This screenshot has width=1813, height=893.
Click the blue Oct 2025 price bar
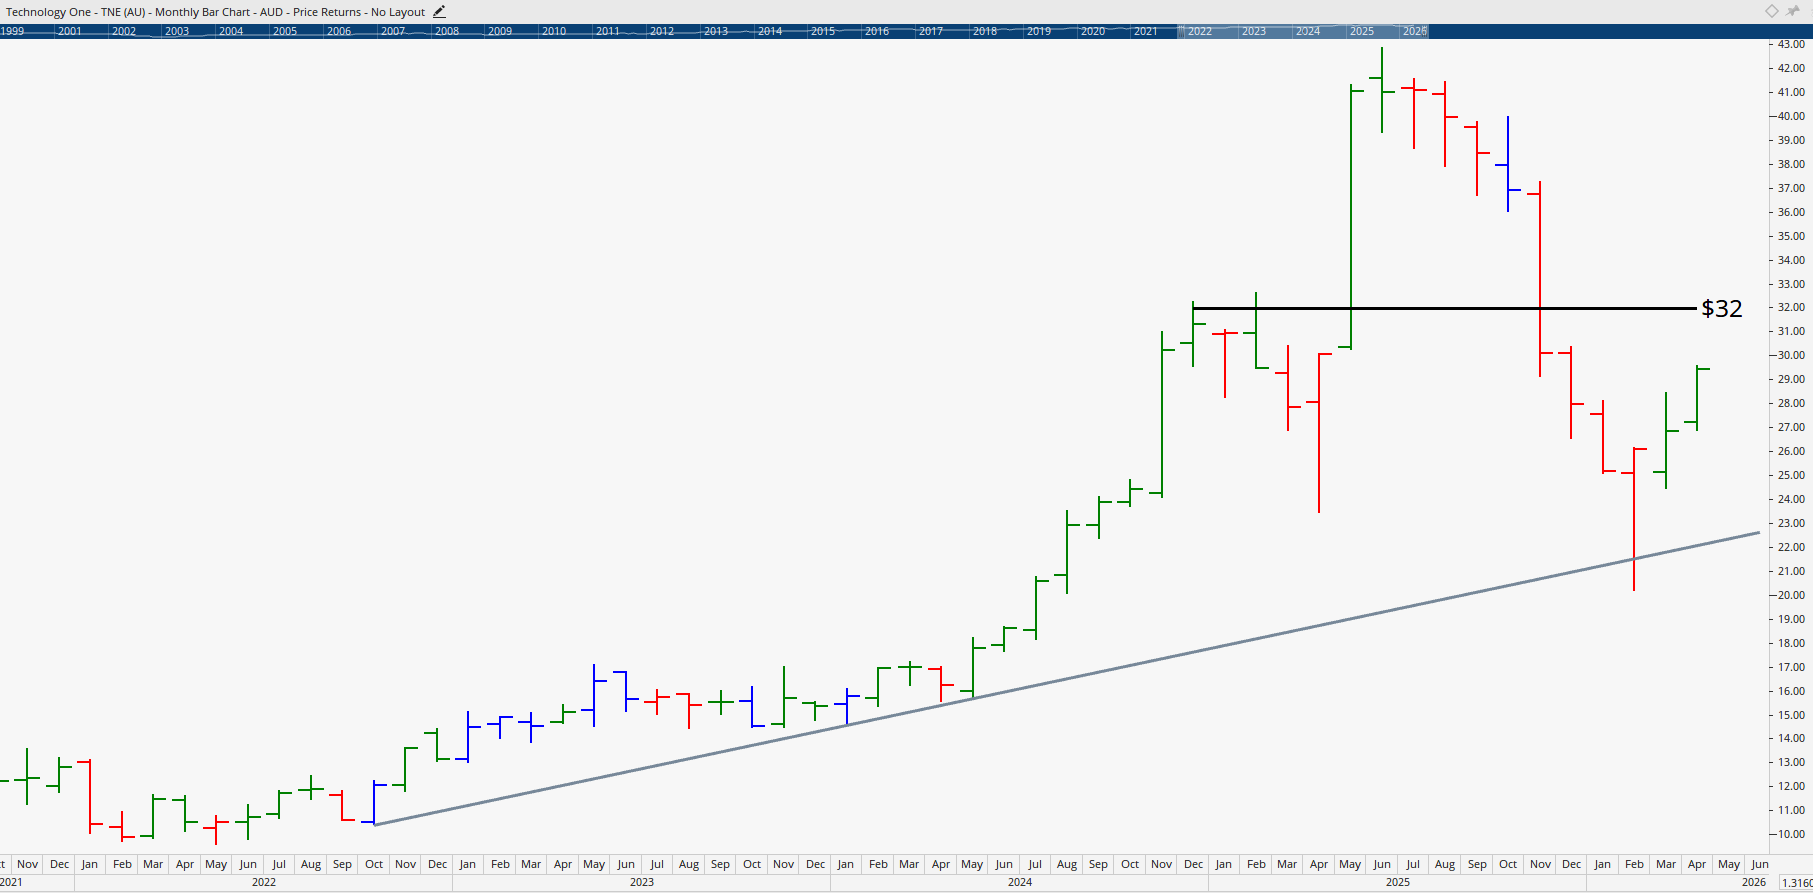point(1508,164)
